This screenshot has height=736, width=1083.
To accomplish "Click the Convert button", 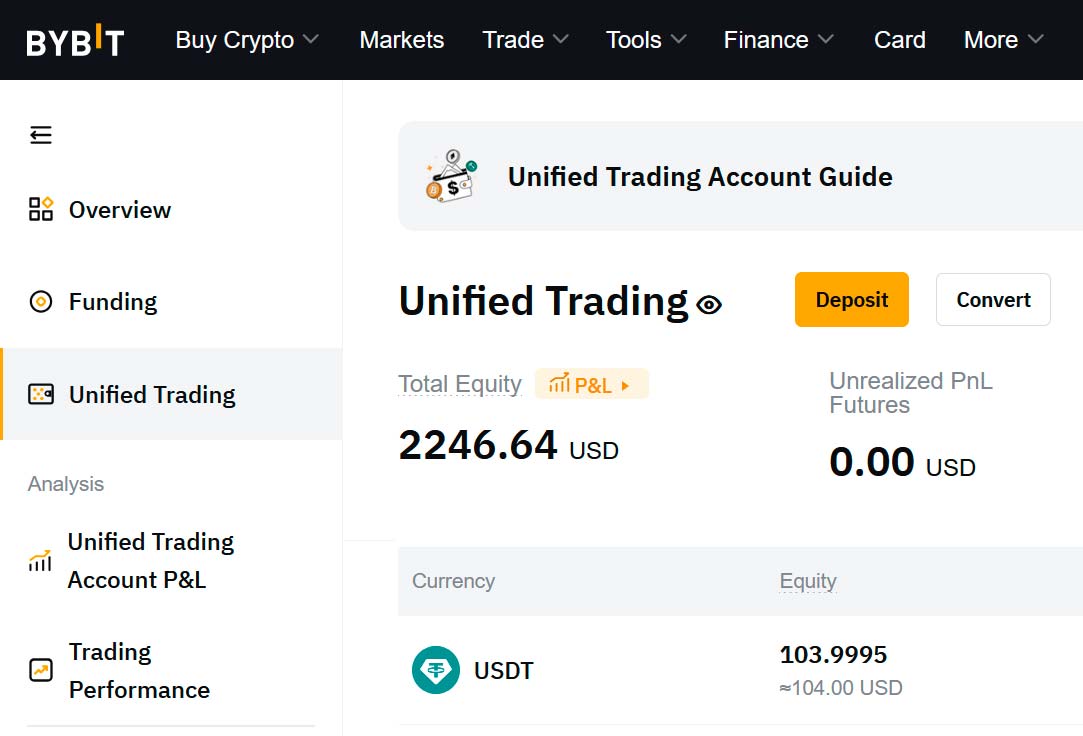I will tap(993, 300).
